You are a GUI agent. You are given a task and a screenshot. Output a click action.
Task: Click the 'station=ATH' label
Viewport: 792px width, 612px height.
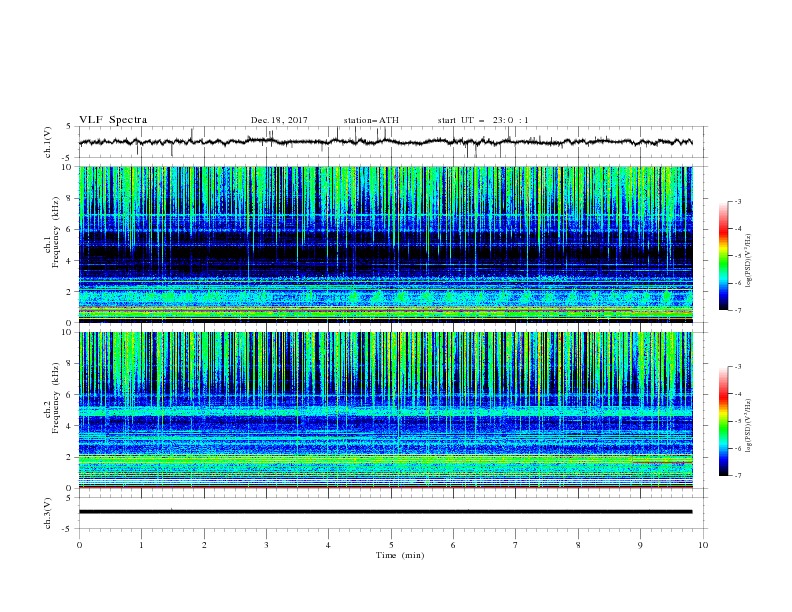click(371, 120)
